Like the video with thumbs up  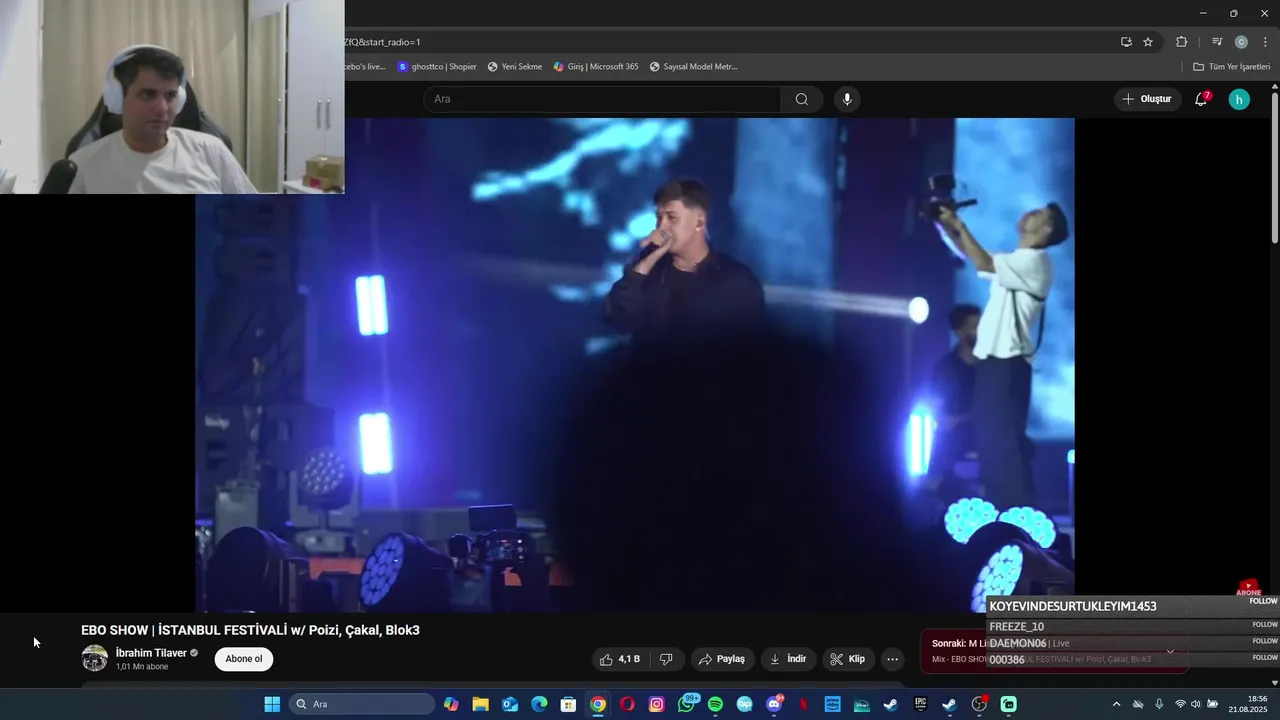[620, 659]
